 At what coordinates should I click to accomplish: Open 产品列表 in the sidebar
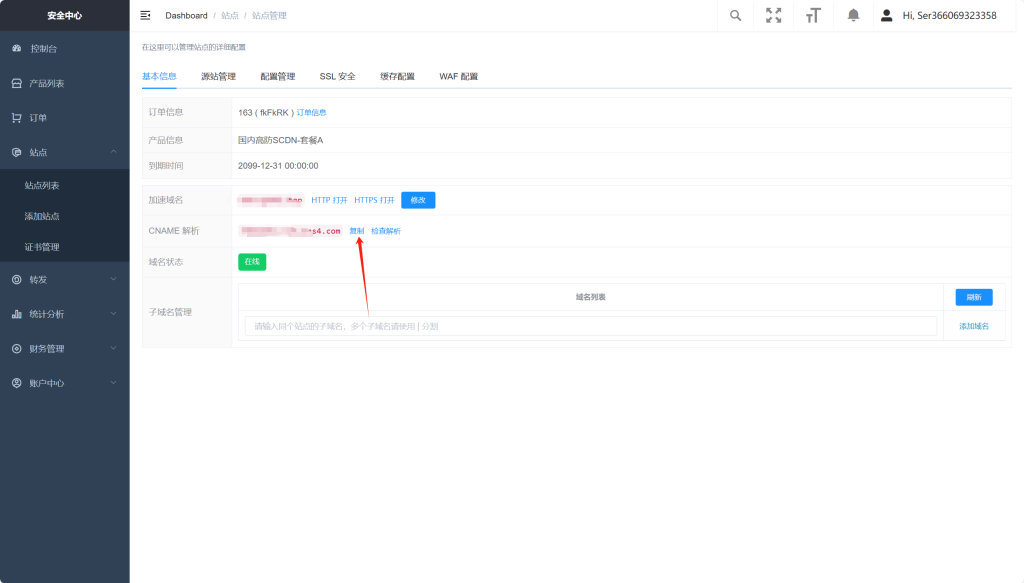point(46,83)
